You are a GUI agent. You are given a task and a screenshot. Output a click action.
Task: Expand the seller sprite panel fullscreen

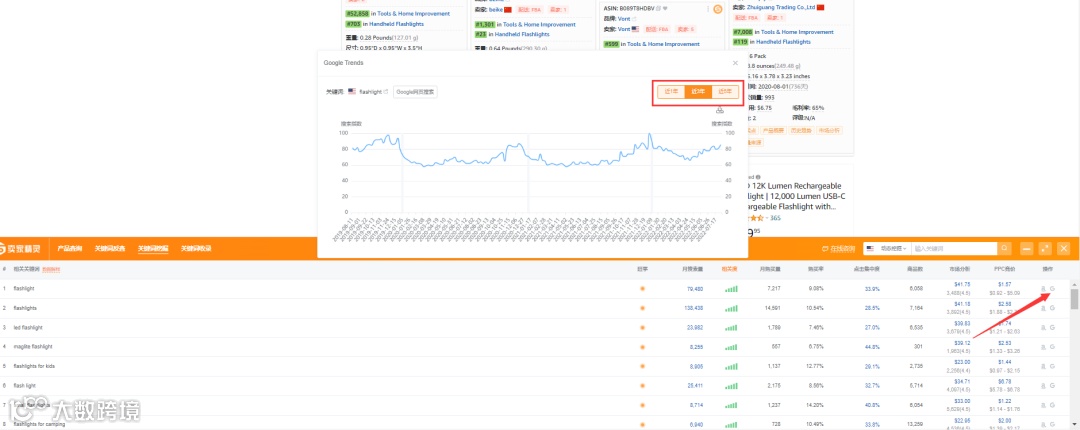coord(1045,248)
